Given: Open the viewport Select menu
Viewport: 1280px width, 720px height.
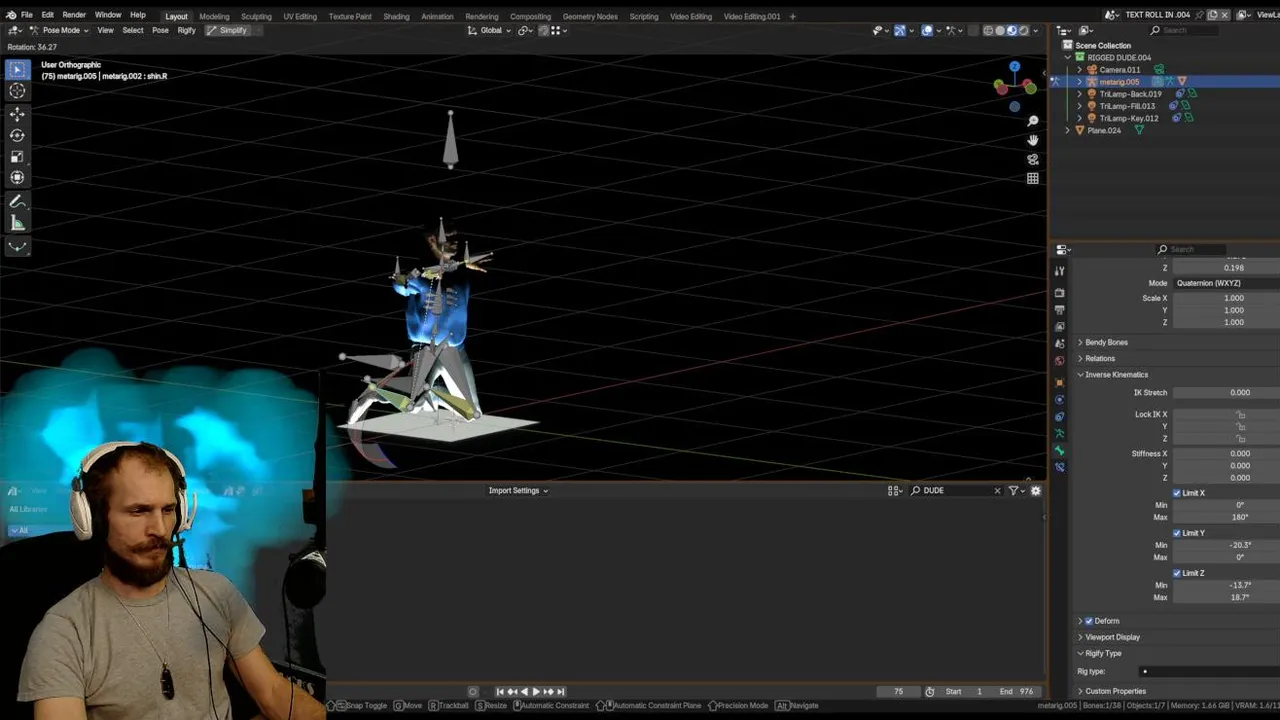Looking at the screenshot, I should tap(133, 30).
